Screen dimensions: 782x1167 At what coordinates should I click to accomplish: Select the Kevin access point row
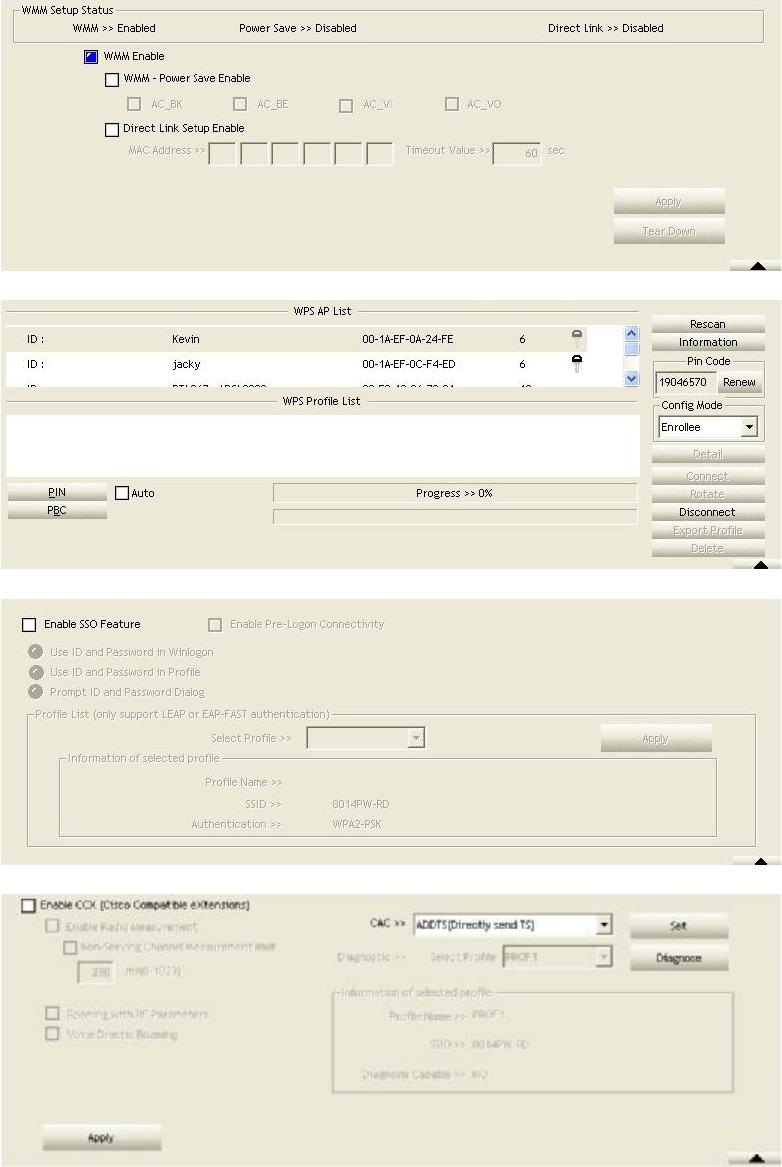pyautogui.click(x=296, y=339)
